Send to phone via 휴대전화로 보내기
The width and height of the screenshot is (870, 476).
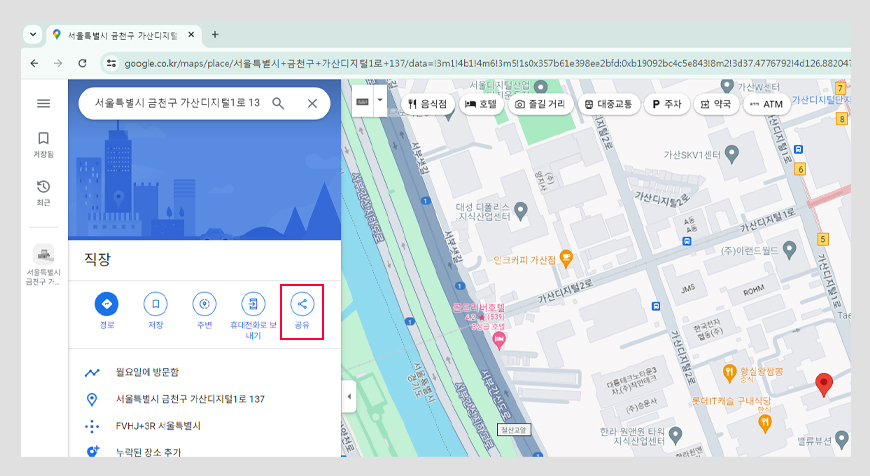click(x=253, y=315)
